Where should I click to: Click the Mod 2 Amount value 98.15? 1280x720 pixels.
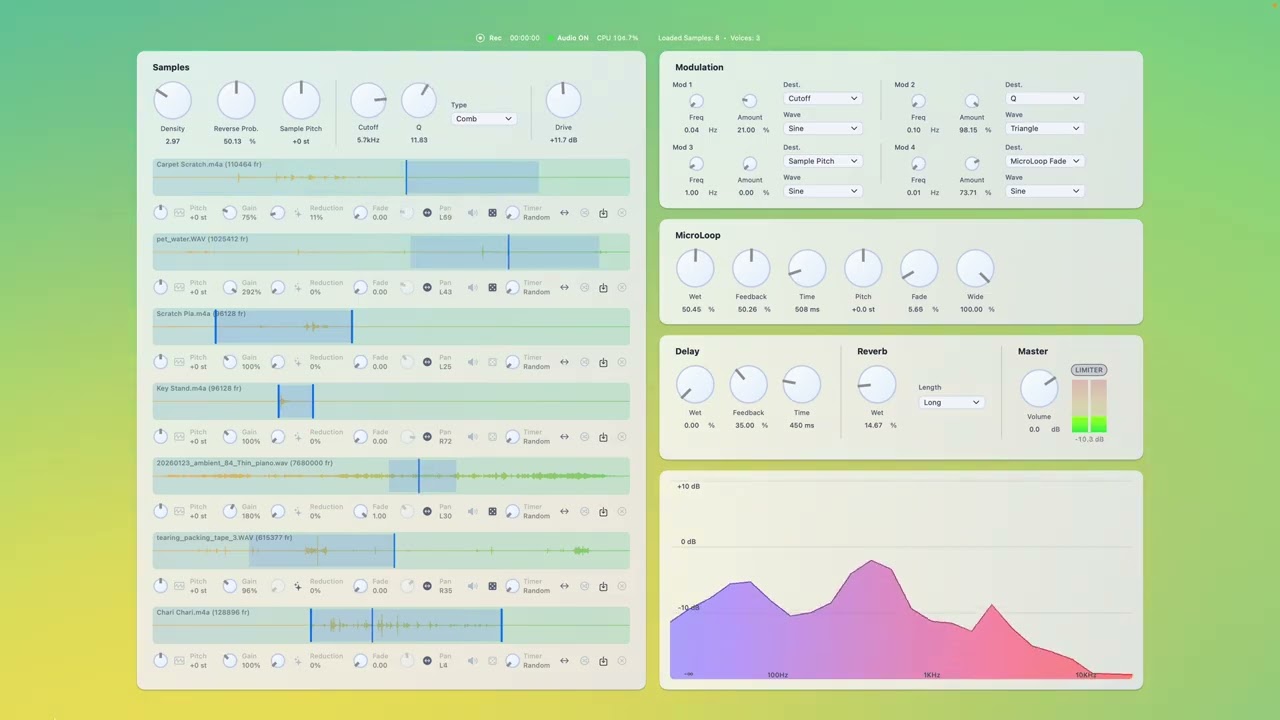968,130
